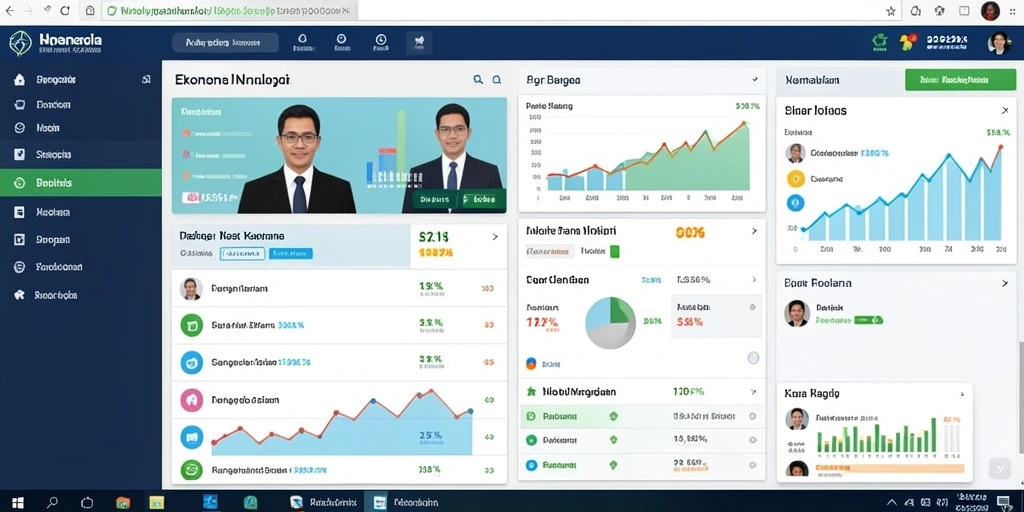Screen dimensions: 1024x512
Task: Click the green star icon in the middle panel
Action: pos(531,392)
